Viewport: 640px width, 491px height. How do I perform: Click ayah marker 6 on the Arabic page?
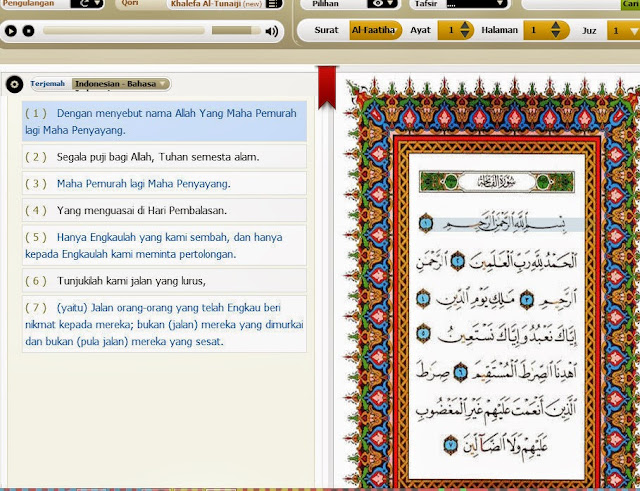pos(460,372)
